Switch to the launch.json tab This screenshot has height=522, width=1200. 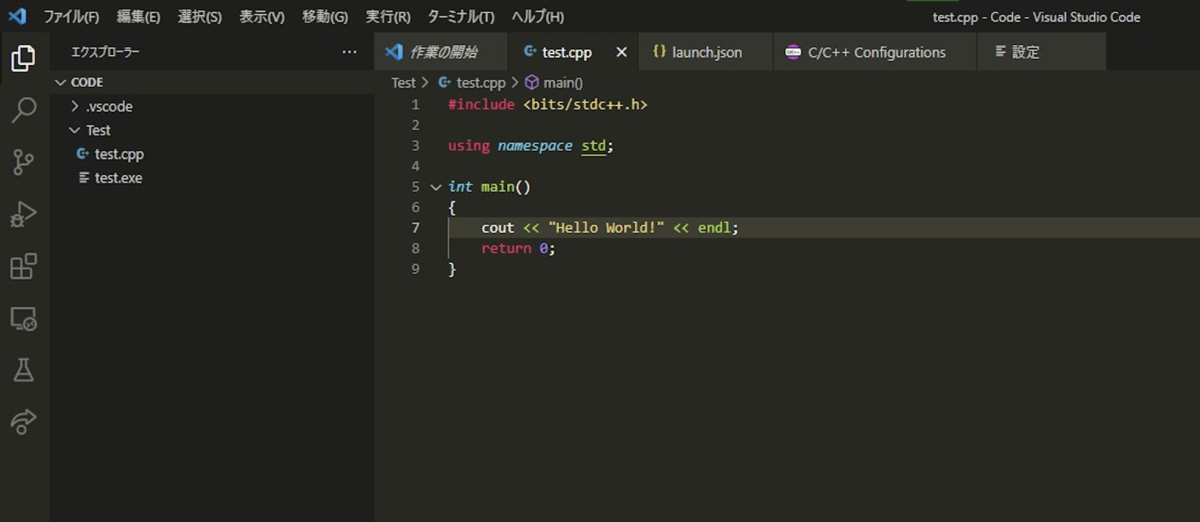(x=706, y=52)
